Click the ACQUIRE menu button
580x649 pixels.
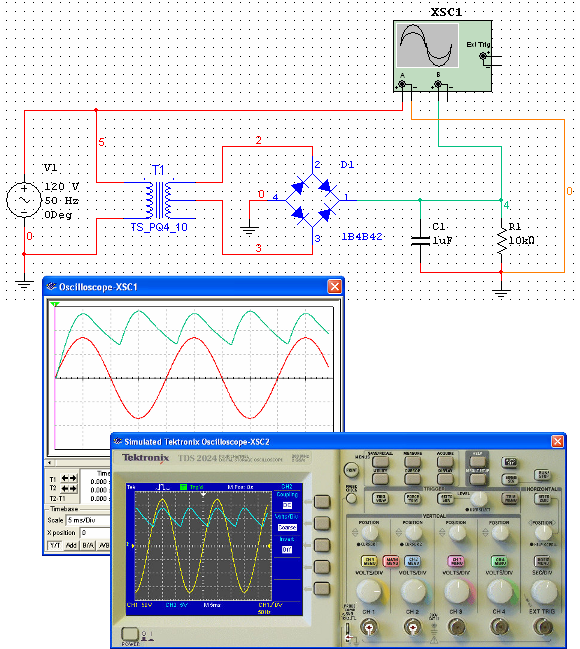click(x=445, y=462)
